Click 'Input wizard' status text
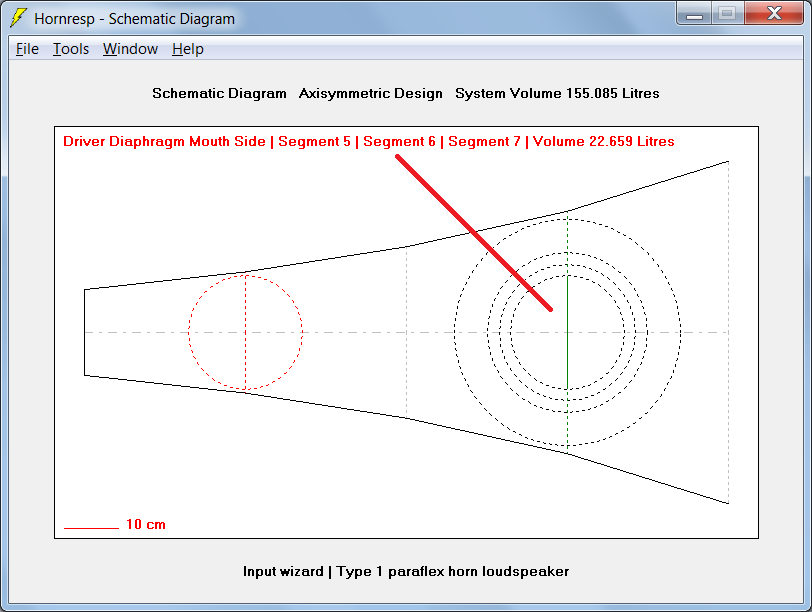Image resolution: width=812 pixels, height=612 pixels. click(x=283, y=571)
